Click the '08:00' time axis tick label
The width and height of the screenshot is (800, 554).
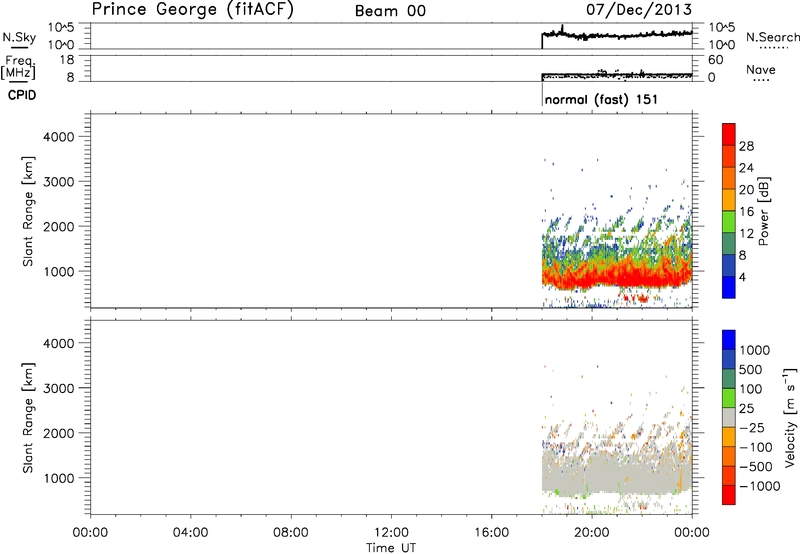pyautogui.click(x=291, y=532)
